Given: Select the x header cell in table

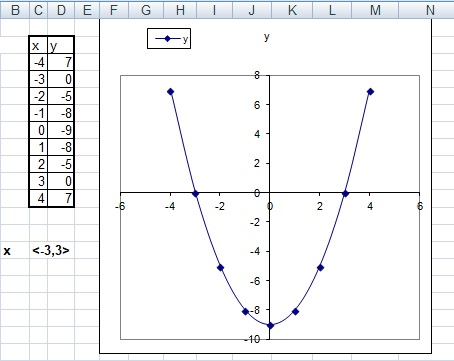Looking at the screenshot, I should tap(39, 45).
